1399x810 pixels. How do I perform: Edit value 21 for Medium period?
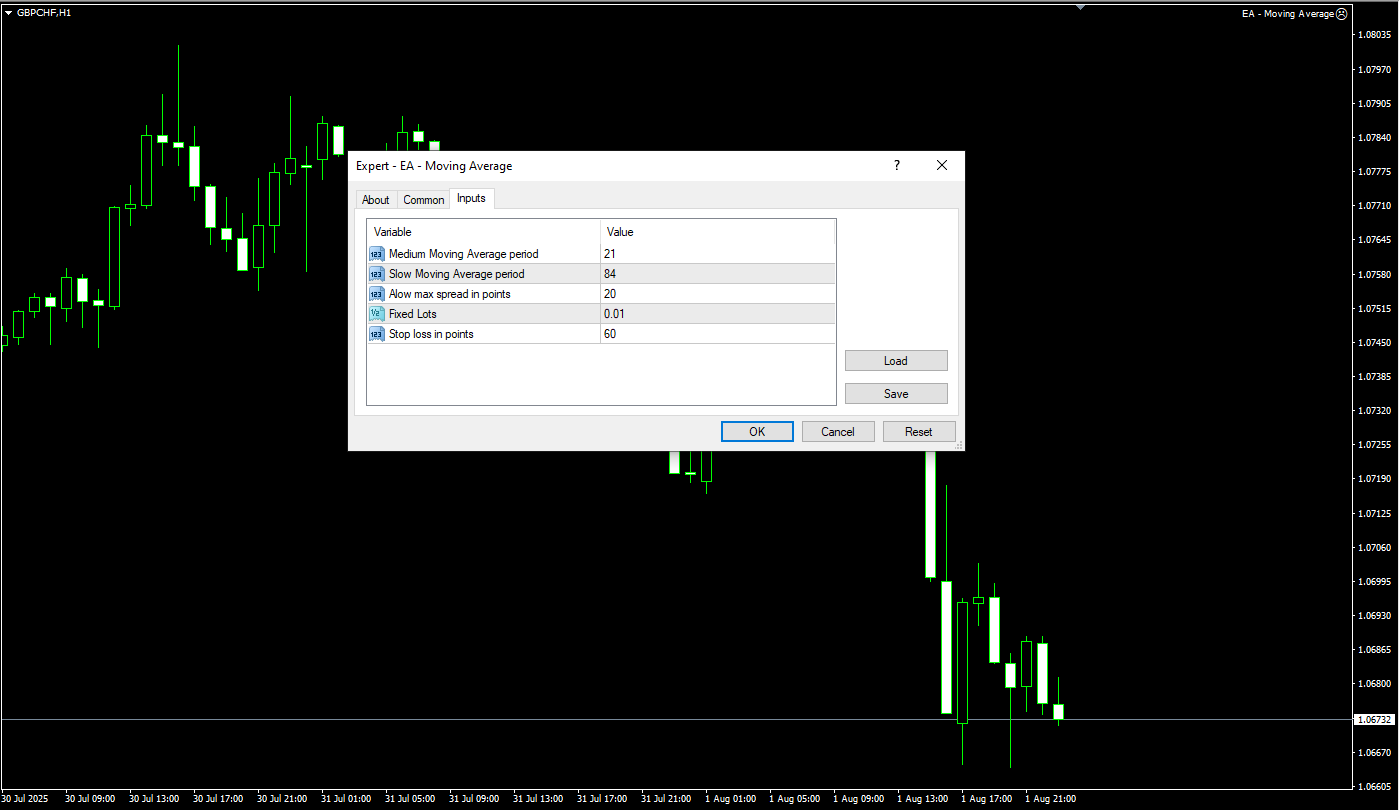(x=717, y=254)
